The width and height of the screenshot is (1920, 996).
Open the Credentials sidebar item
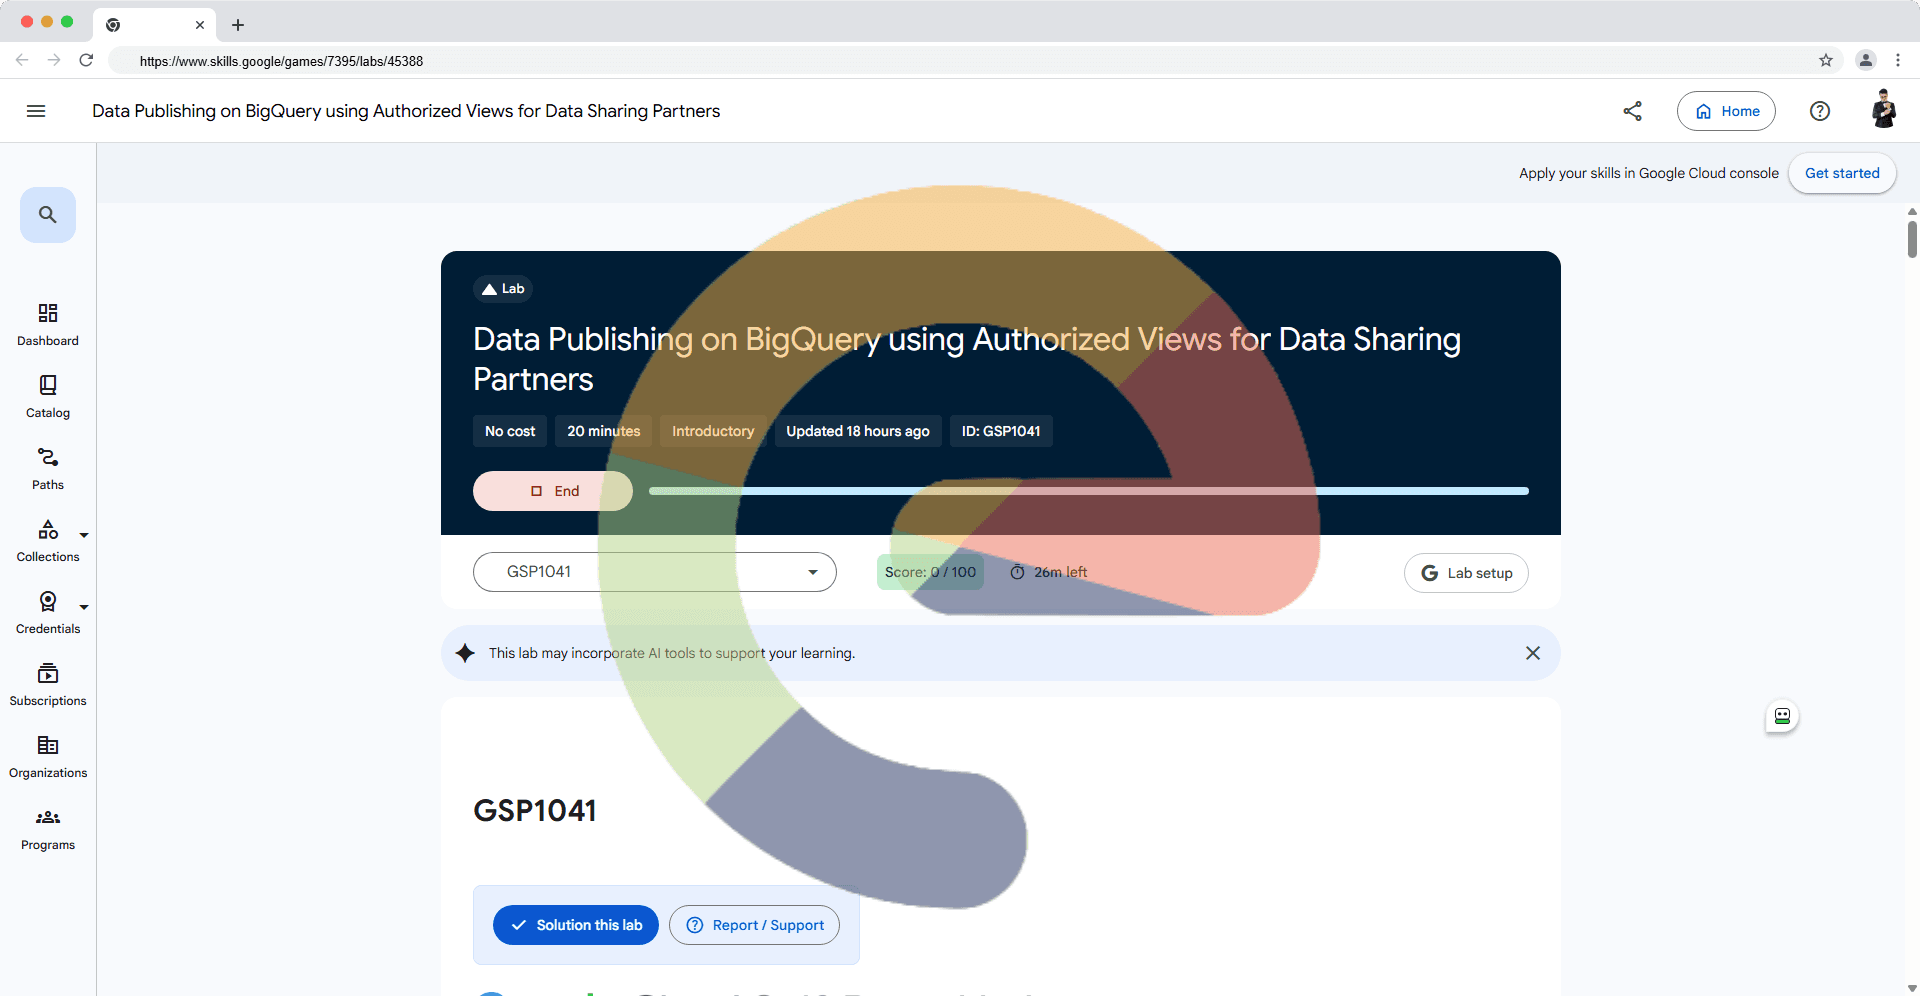(48, 613)
